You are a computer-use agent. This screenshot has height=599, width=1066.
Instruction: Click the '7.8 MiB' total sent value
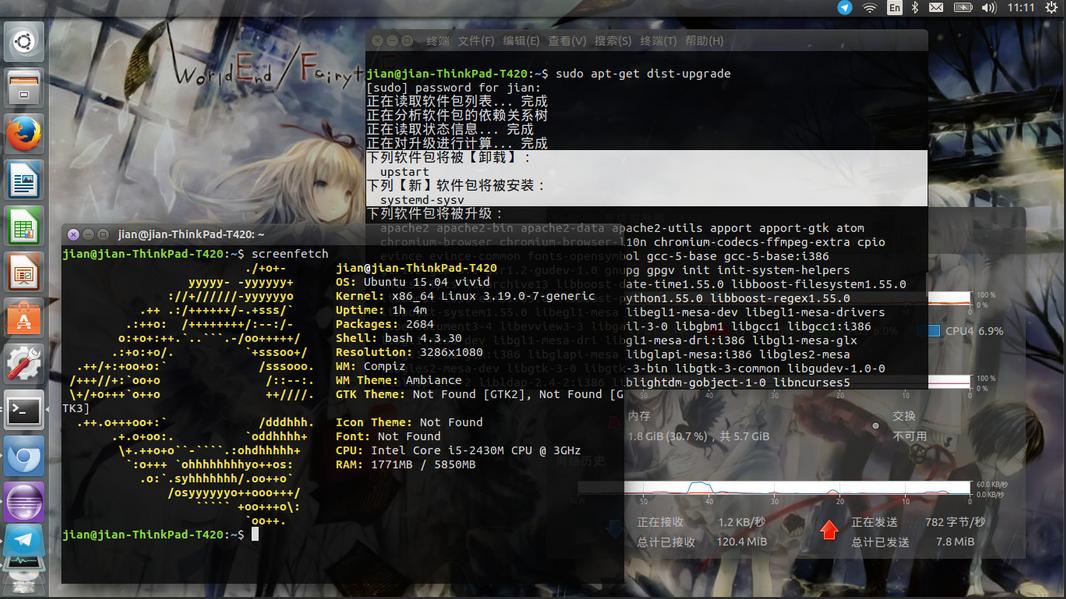coord(955,542)
